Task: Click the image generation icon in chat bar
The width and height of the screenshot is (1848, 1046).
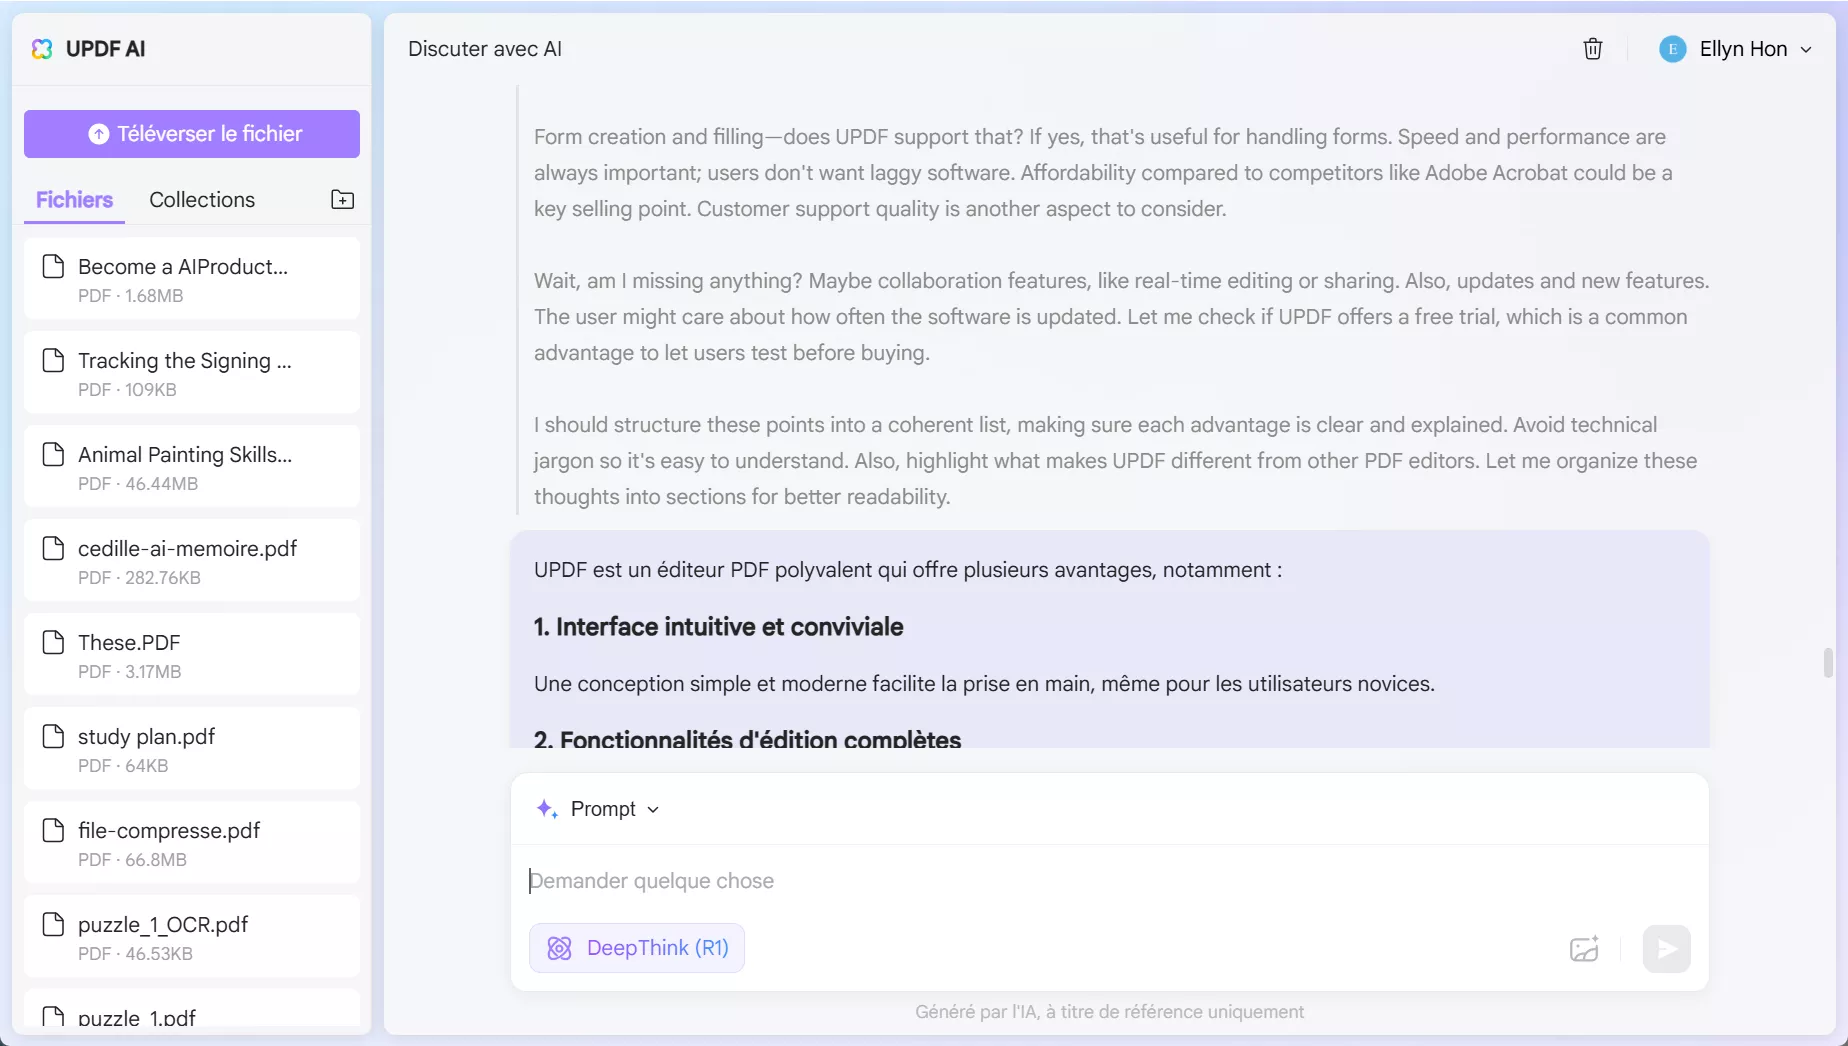Action: pyautogui.click(x=1584, y=948)
